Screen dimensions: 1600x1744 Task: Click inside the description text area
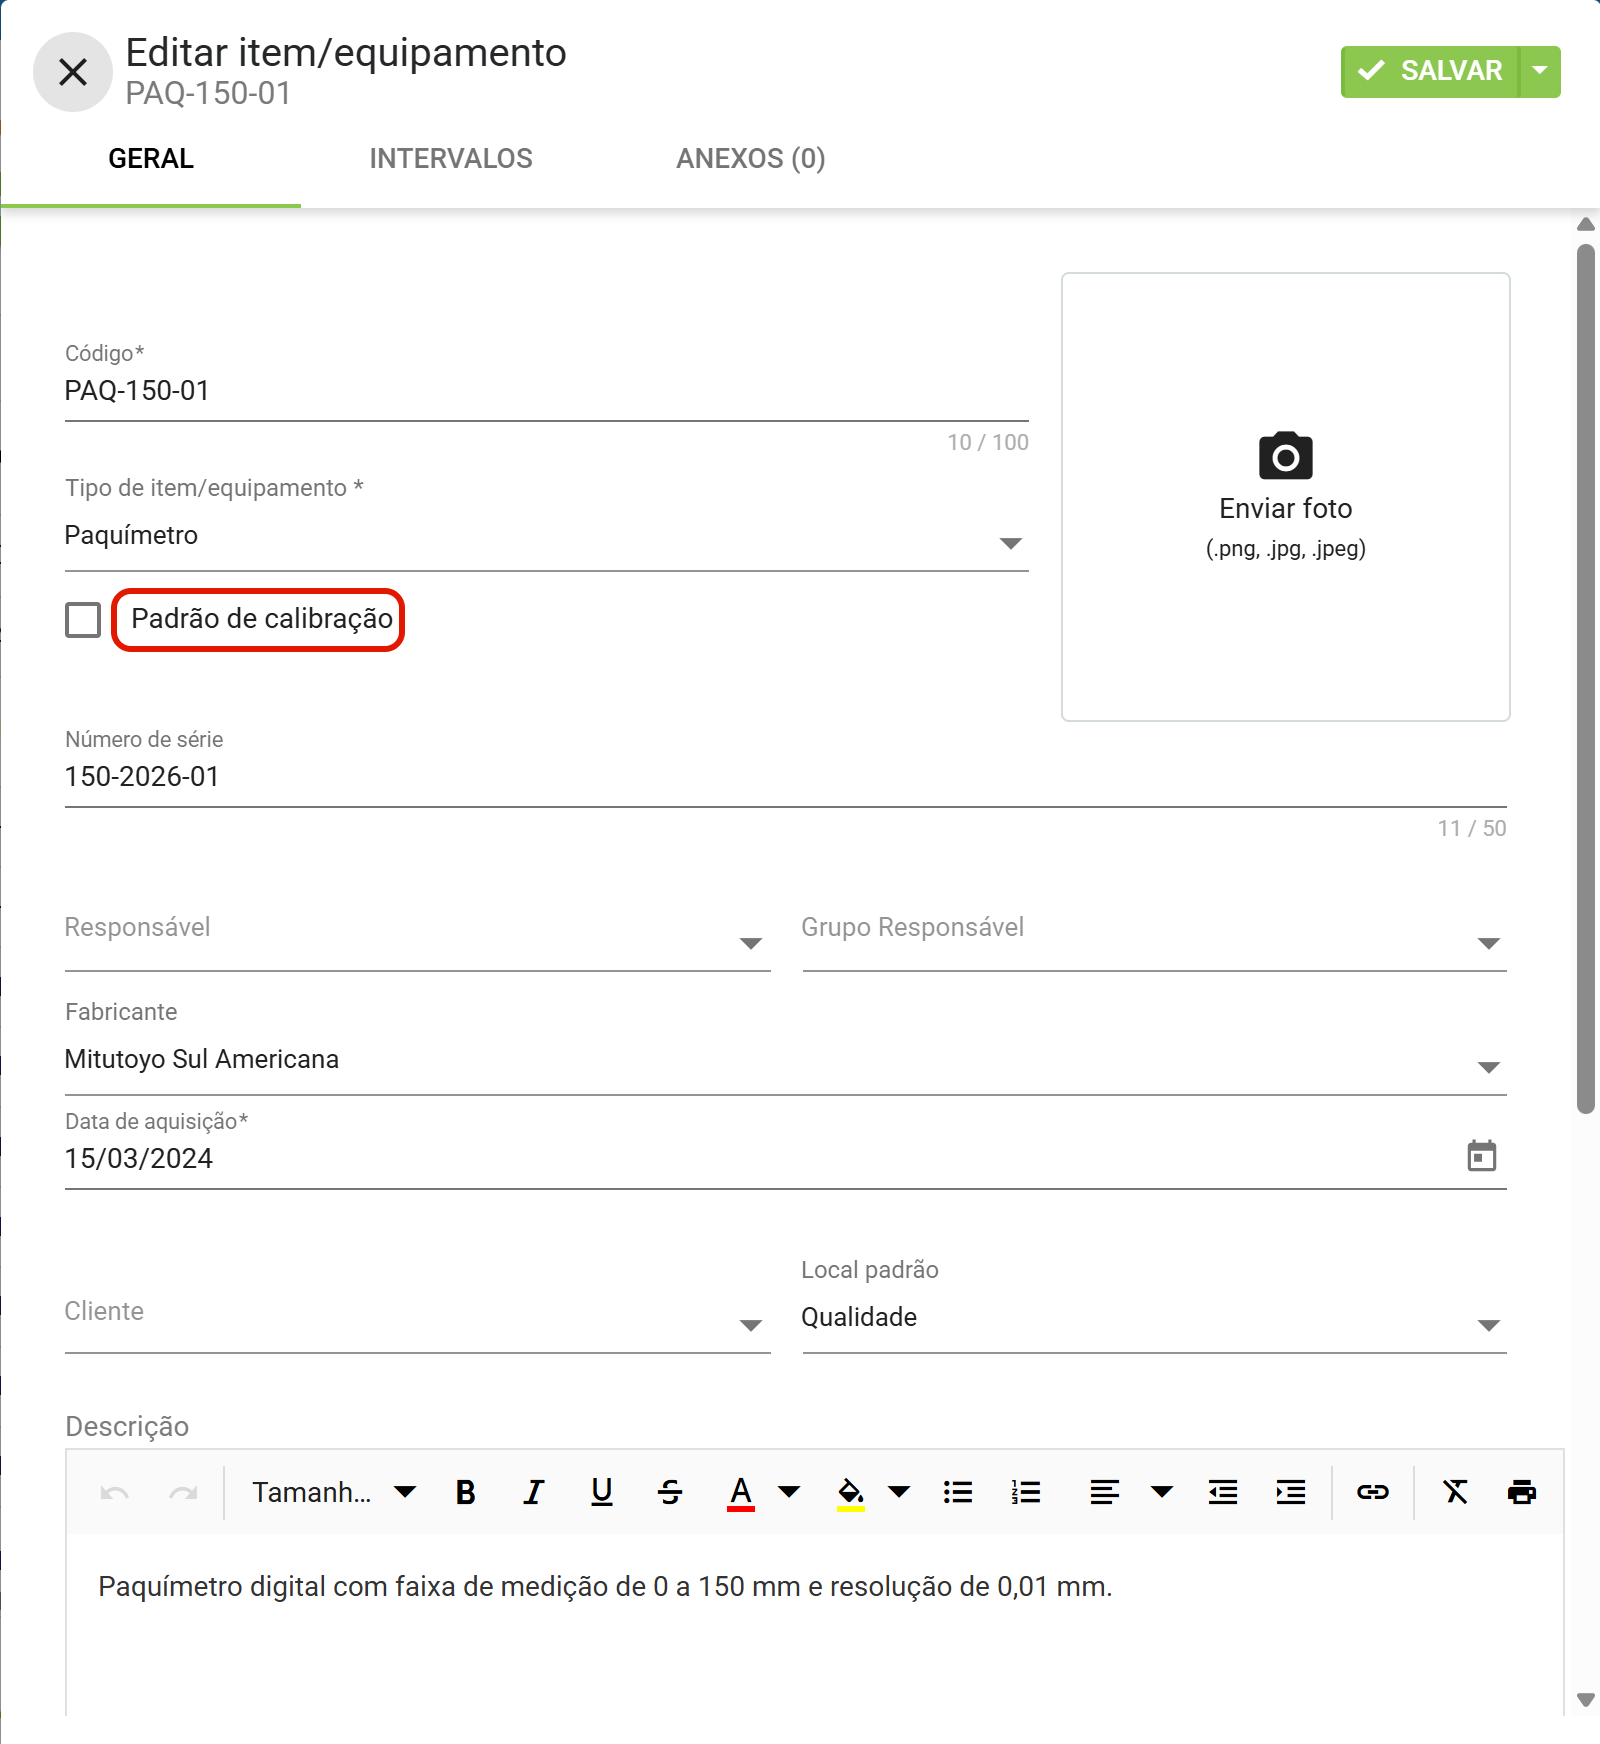pyautogui.click(x=815, y=1625)
